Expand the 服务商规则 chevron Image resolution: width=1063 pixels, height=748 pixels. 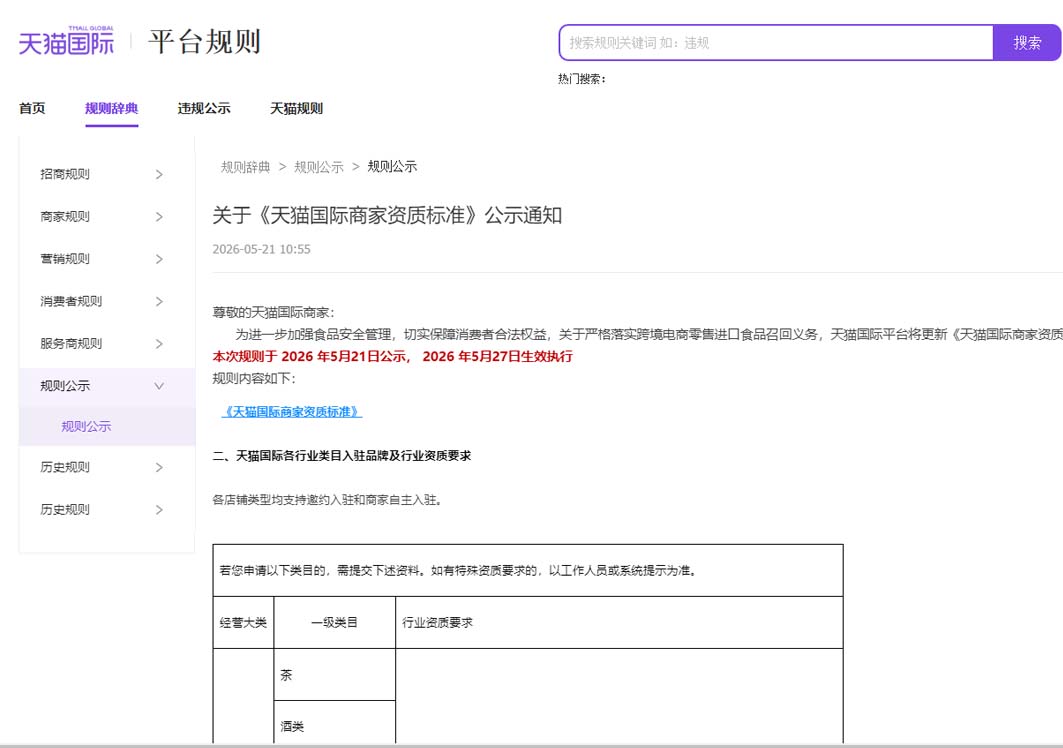[x=159, y=344]
